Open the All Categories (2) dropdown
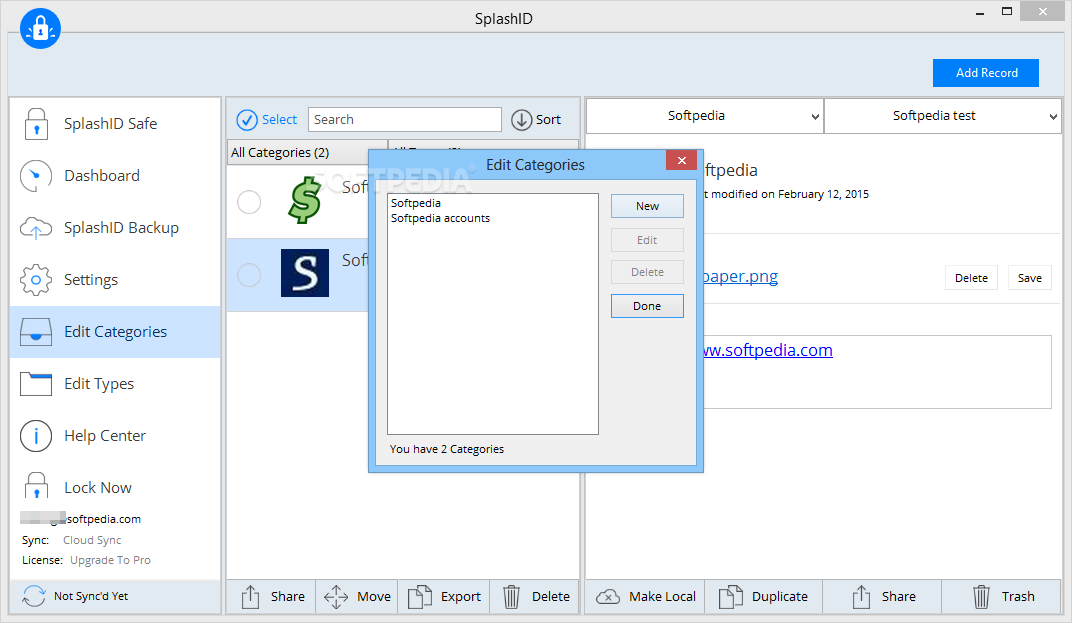Screen dimensions: 1072x623 307,153
